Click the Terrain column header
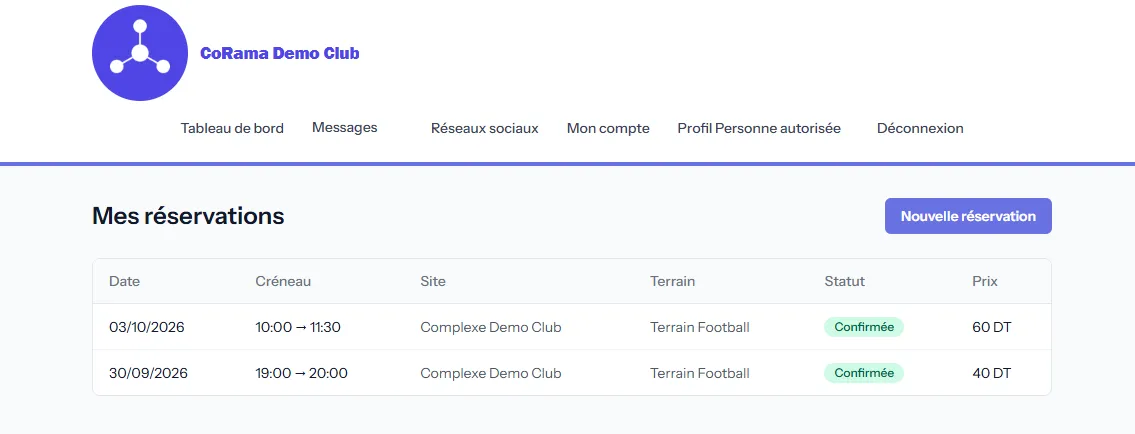This screenshot has width=1135, height=434. (x=672, y=281)
